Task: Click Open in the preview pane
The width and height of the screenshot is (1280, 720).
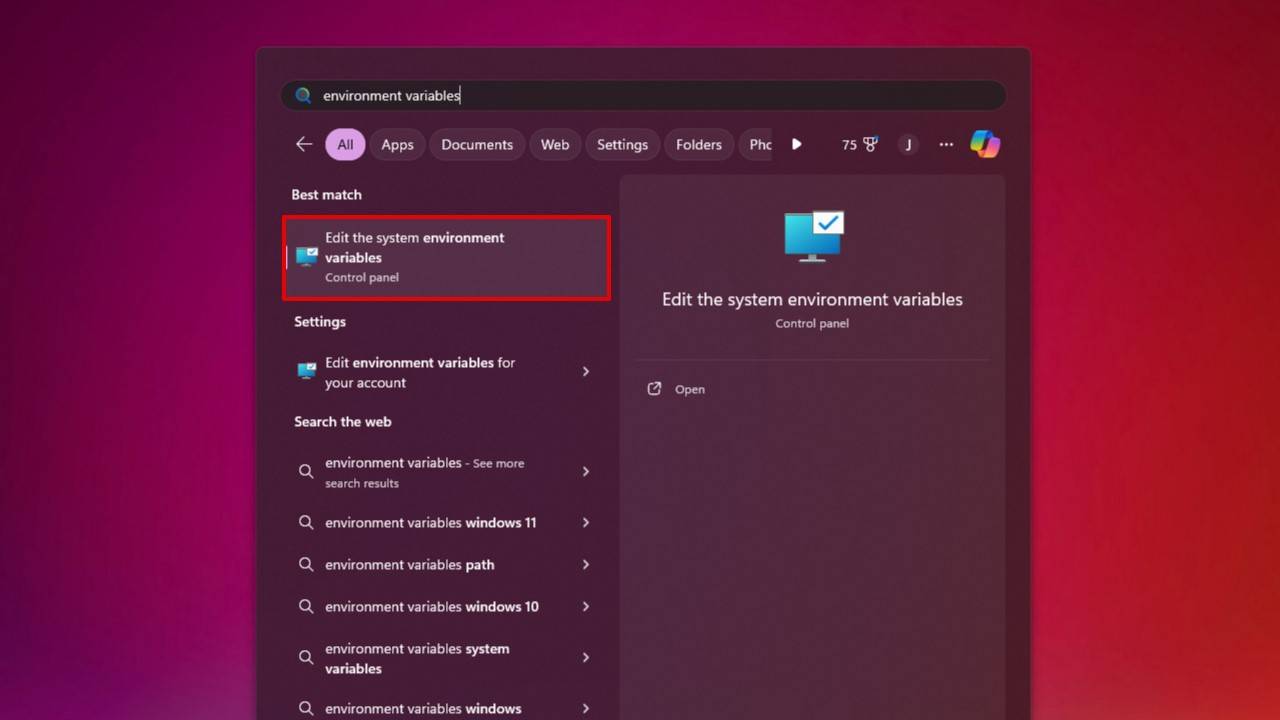Action: click(x=689, y=389)
